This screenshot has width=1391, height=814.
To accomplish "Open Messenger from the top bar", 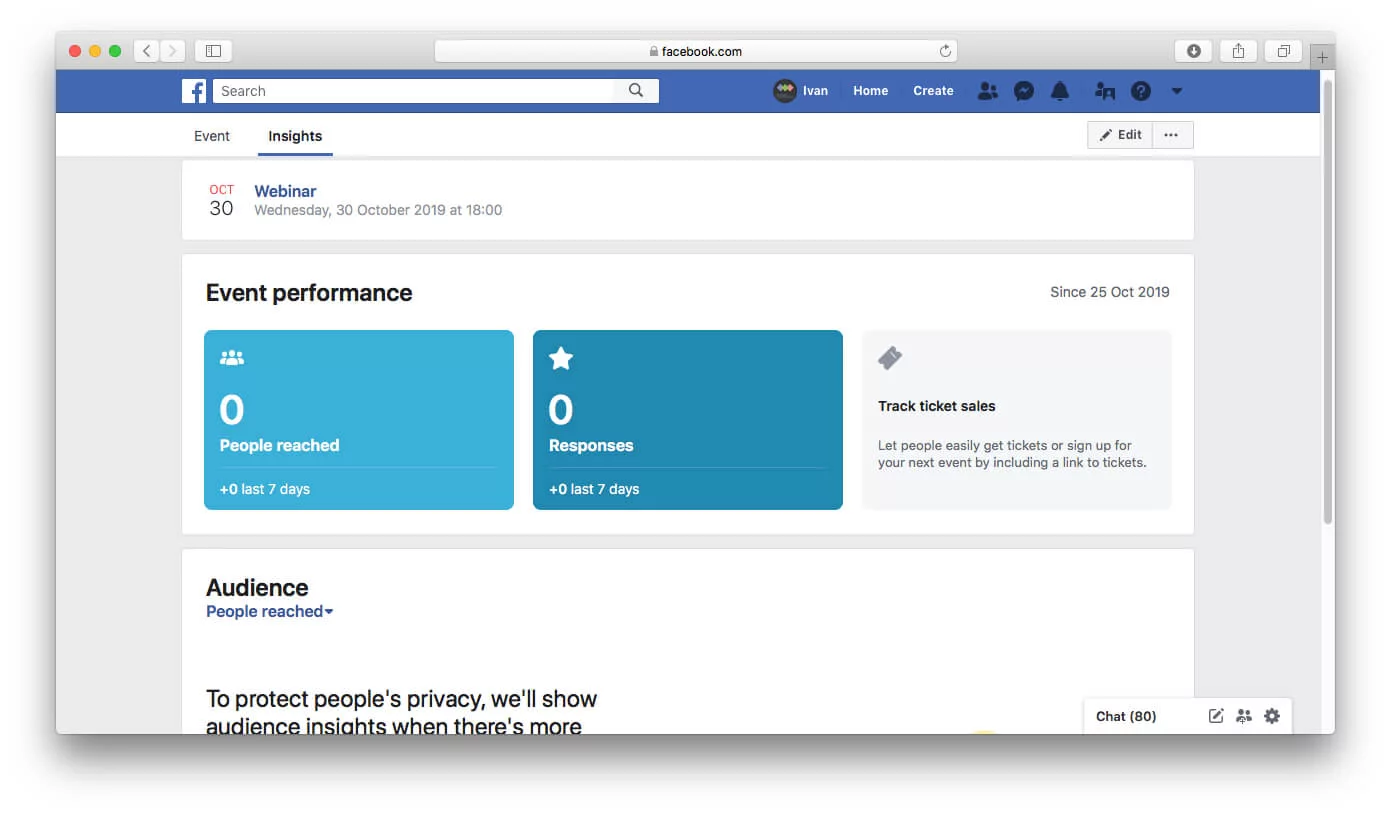I will [x=1023, y=90].
